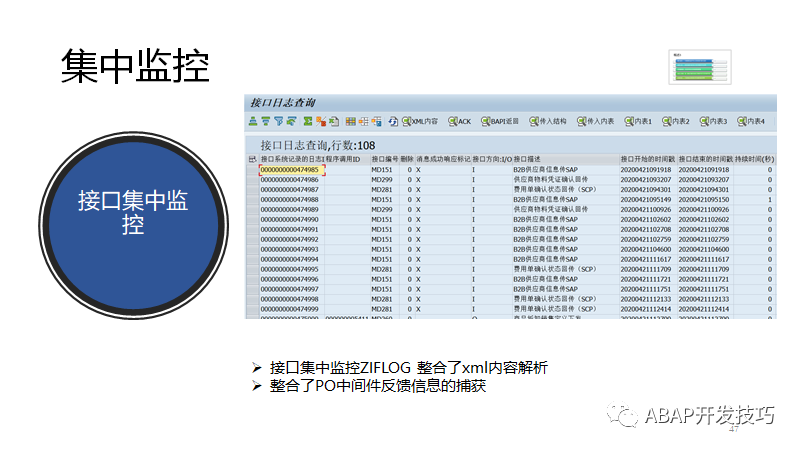Click the 内表4 toolbar button
800x450 pixels.
point(751,121)
